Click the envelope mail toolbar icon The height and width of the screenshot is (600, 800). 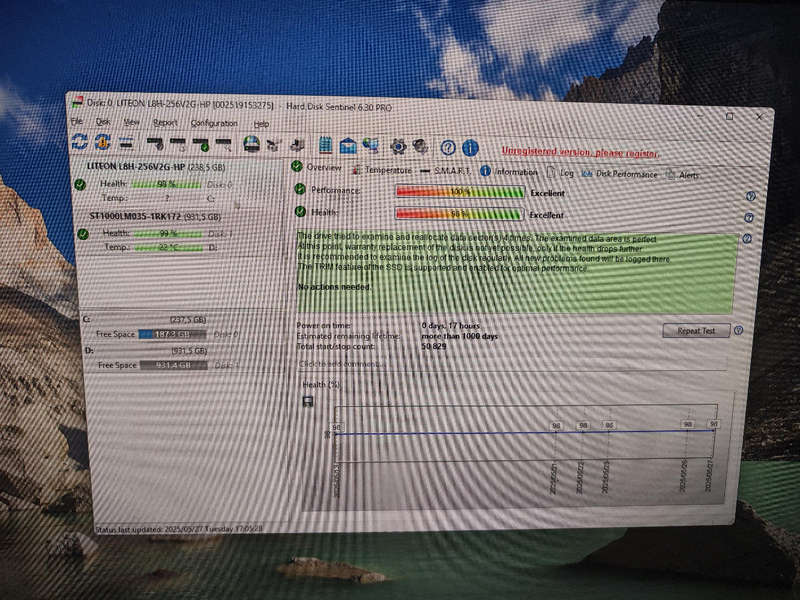click(x=348, y=146)
